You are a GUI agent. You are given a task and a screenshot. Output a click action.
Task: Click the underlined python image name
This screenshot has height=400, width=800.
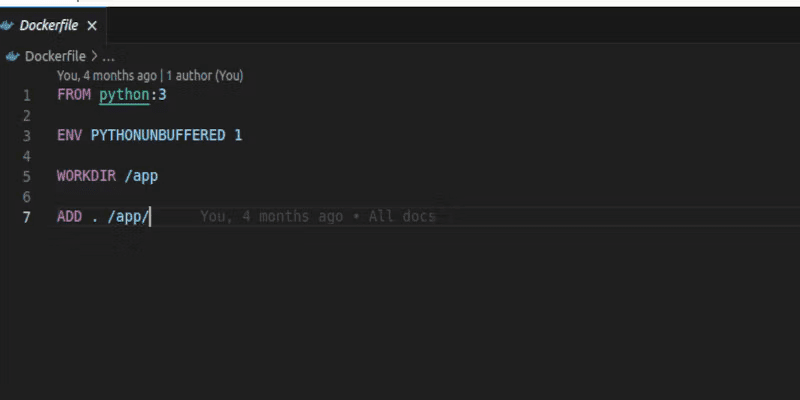click(x=124, y=95)
